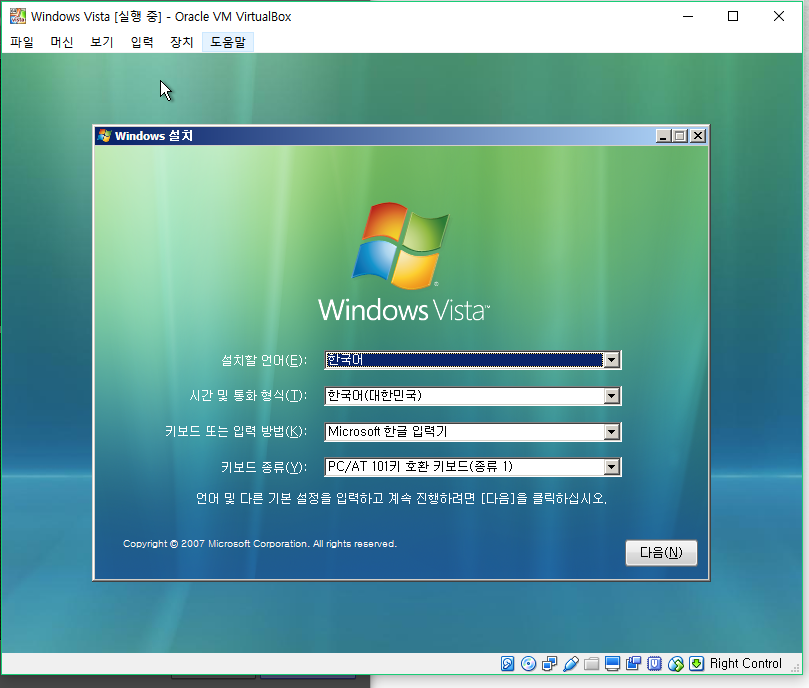Open the USB devices indicator

point(570,664)
